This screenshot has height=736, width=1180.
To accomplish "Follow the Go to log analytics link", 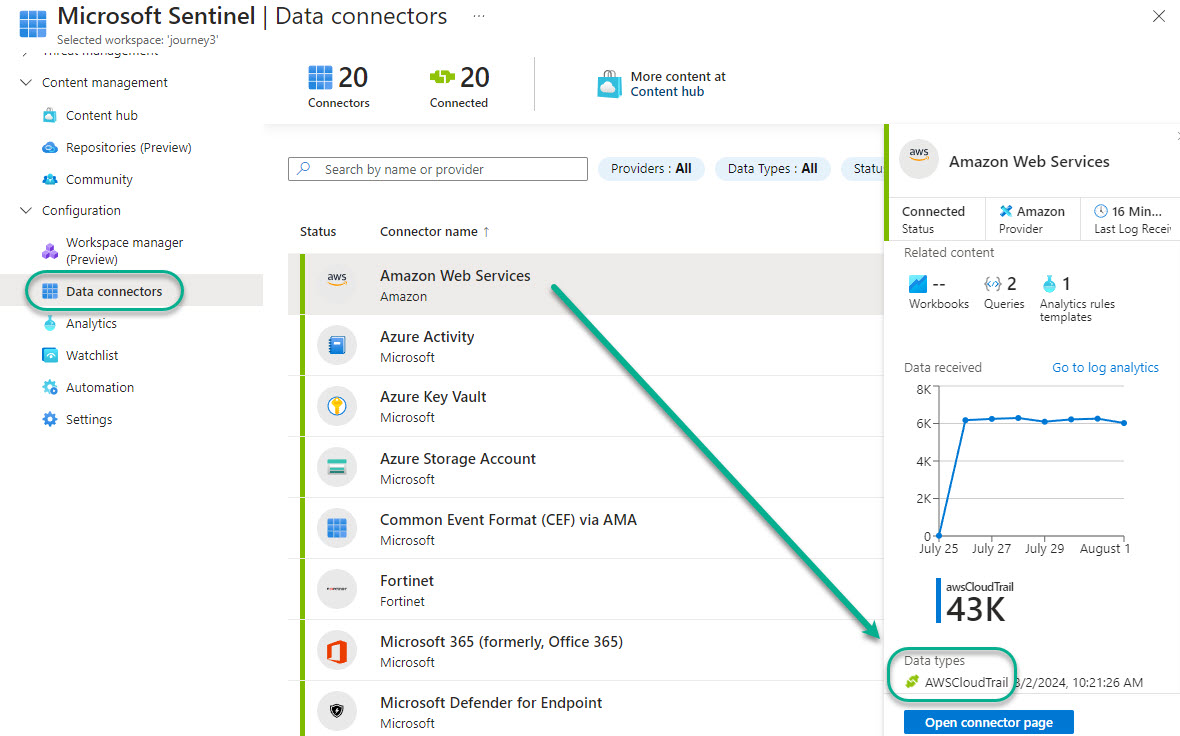I will 1105,368.
